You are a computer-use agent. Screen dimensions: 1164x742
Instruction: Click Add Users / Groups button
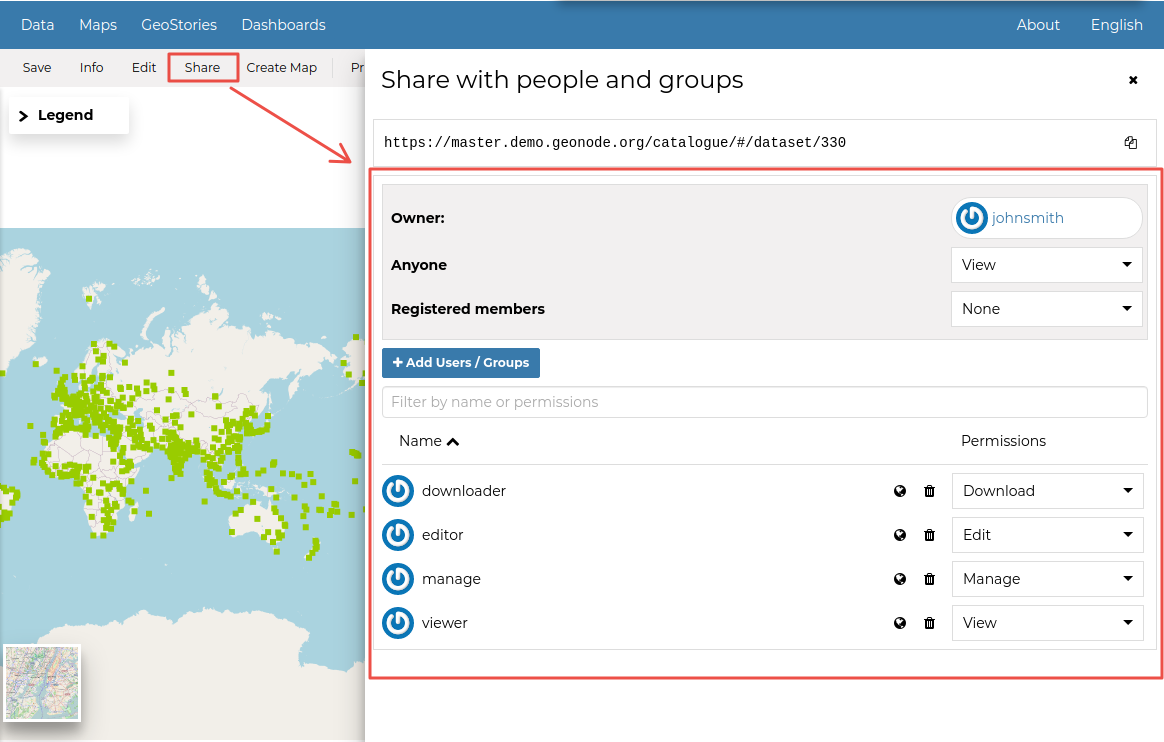pyautogui.click(x=461, y=363)
